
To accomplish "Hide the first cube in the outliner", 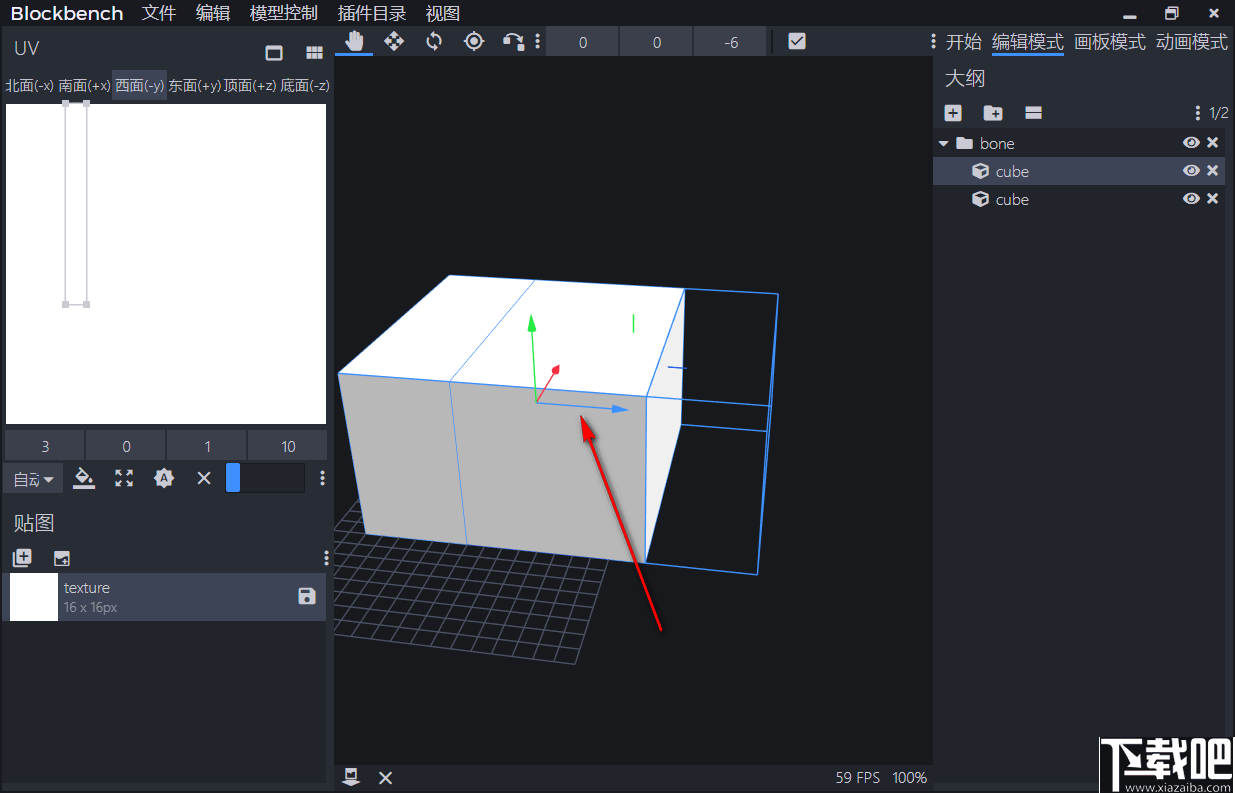I will [x=1191, y=170].
